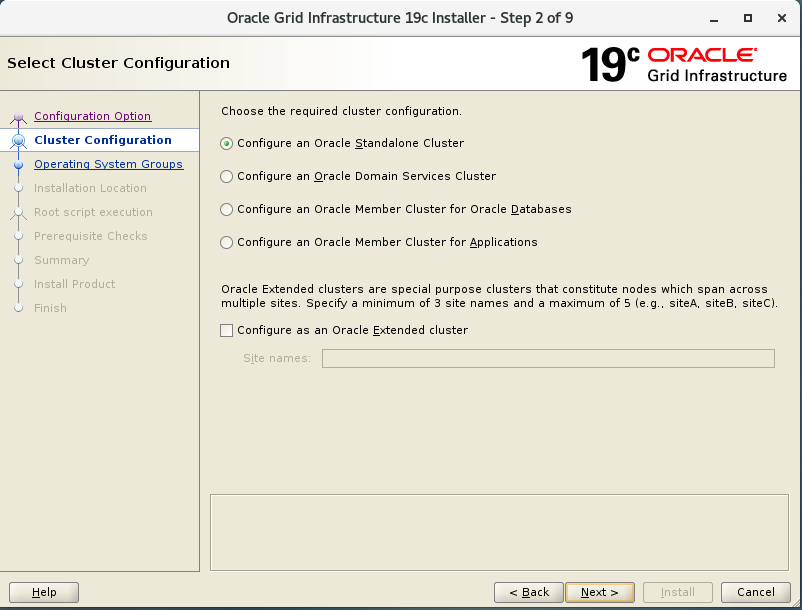802x610 pixels.
Task: Select Configure an Oracle Domain Services Cluster
Action: click(226, 176)
